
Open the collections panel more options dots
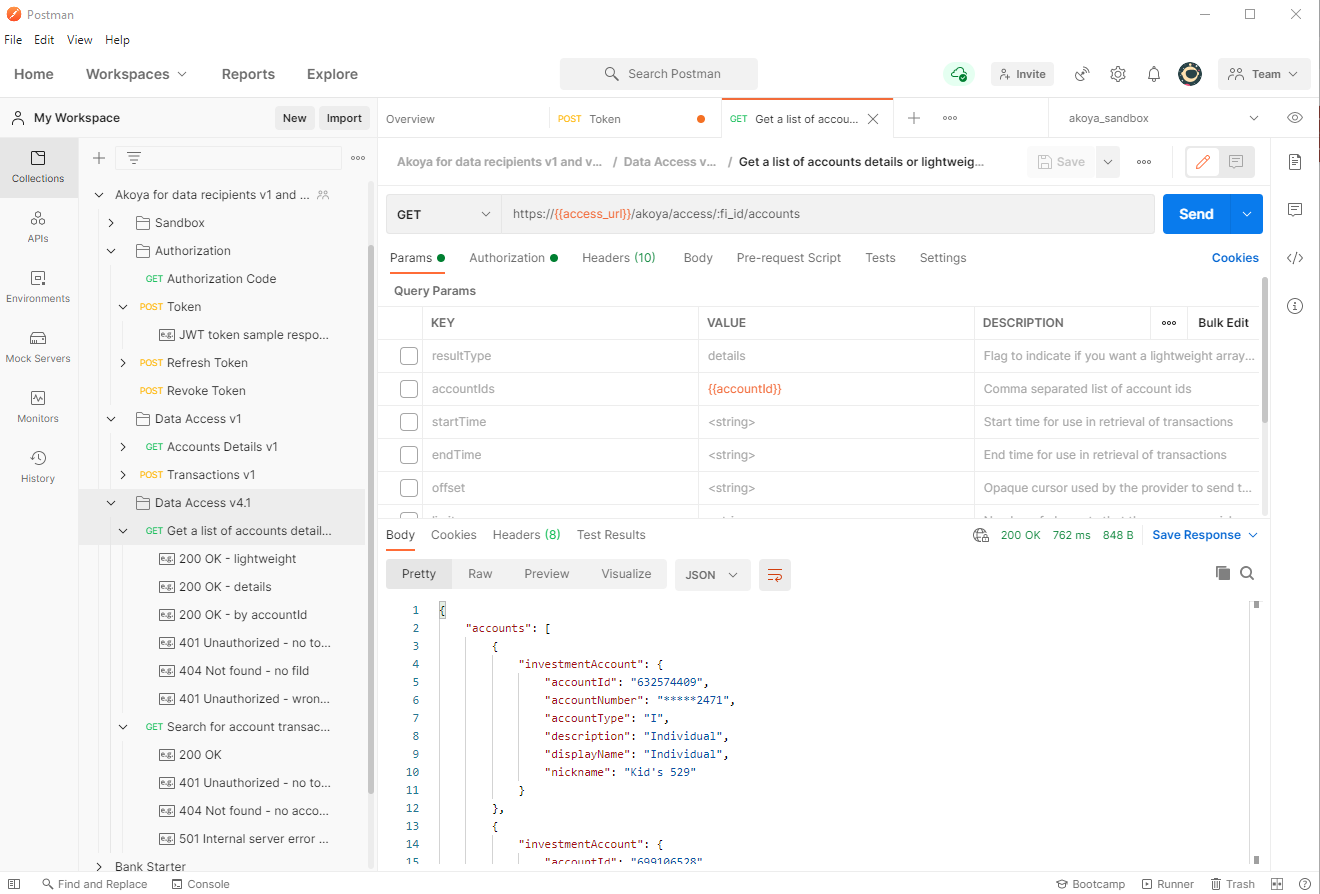358,158
